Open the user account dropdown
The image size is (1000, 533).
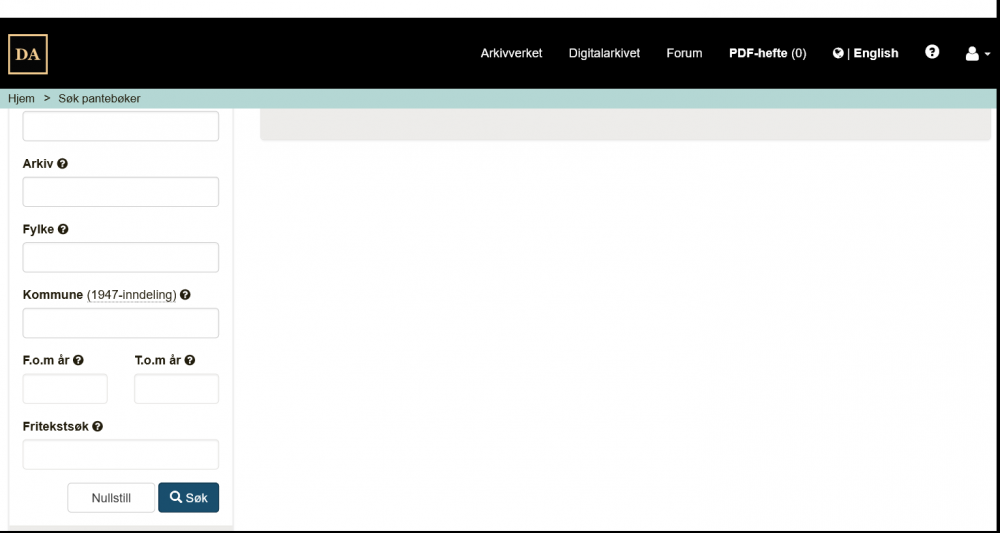pyautogui.click(x=977, y=54)
